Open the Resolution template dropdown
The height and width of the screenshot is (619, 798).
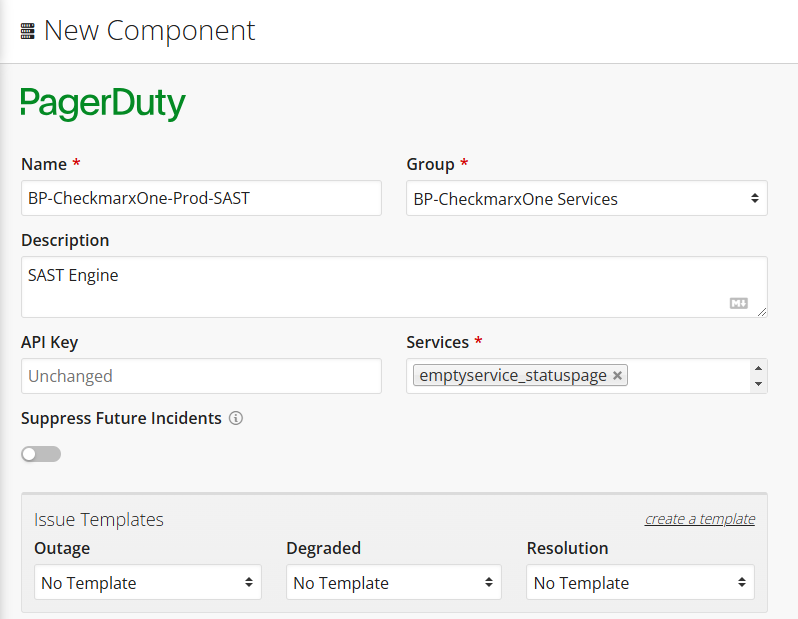pos(640,582)
